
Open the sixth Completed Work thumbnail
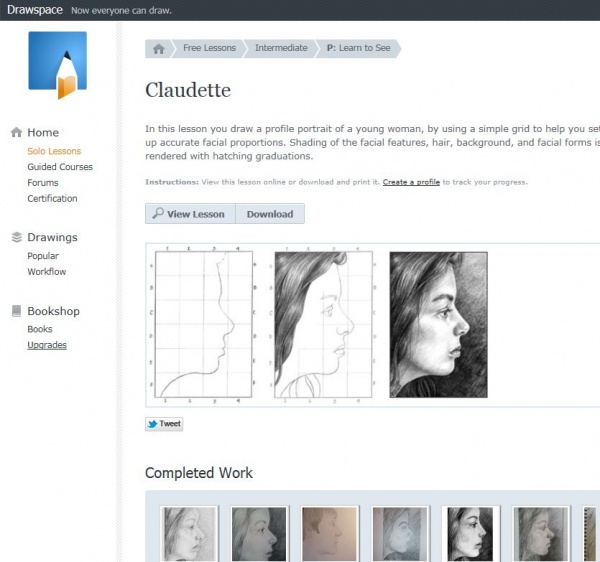click(x=541, y=534)
